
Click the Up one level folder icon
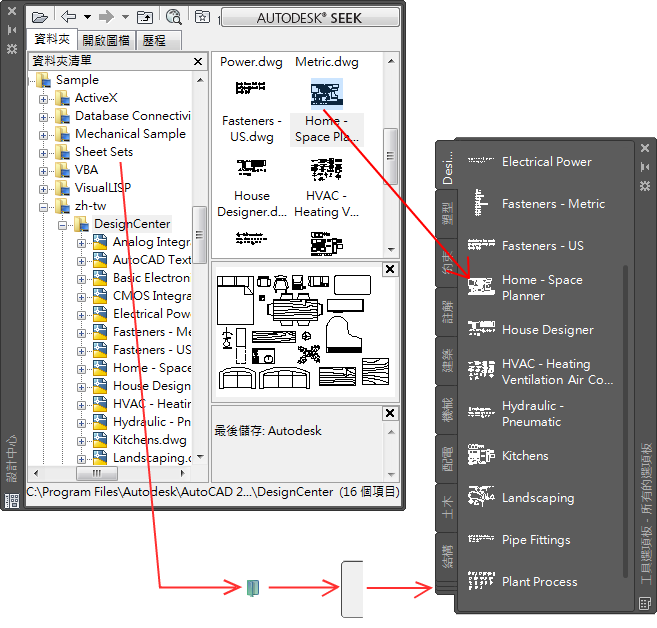click(145, 17)
